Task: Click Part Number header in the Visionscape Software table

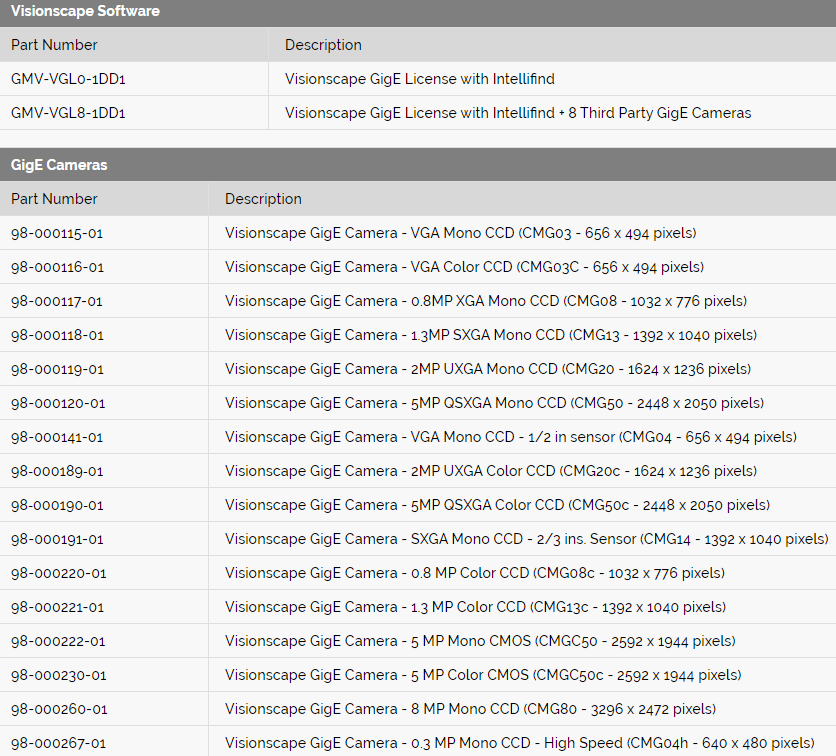Action: point(54,45)
